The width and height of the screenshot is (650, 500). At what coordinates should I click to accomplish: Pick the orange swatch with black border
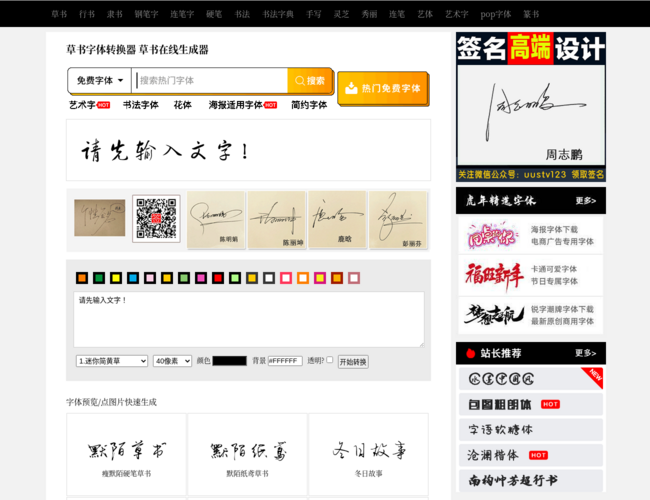coord(82,278)
